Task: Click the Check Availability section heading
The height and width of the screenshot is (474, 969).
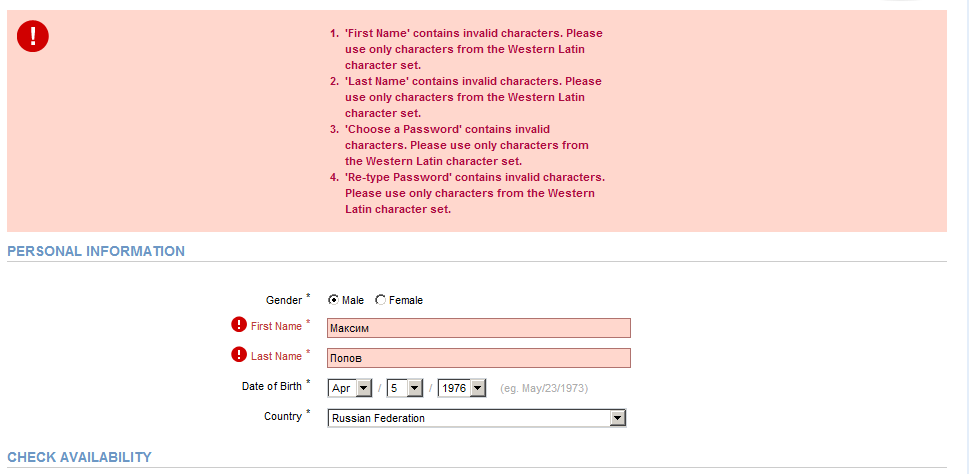Action: 79,457
